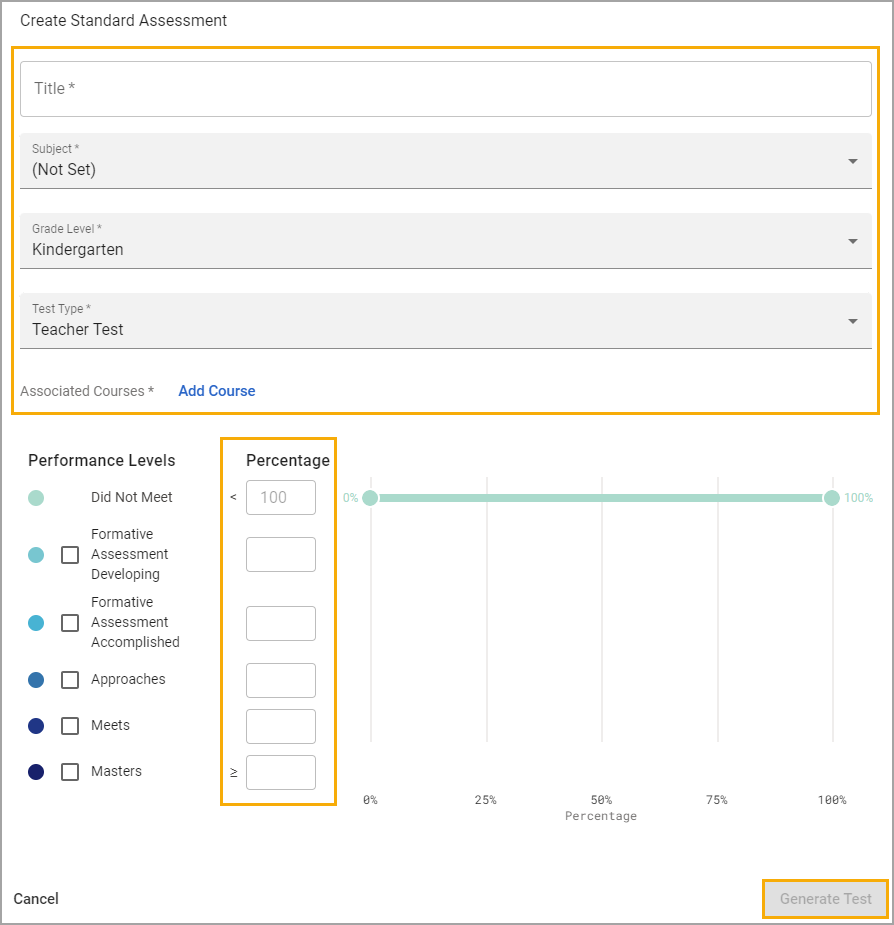The width and height of the screenshot is (894, 925).
Task: Click the Did Not Meet color dot
Action: (36, 498)
